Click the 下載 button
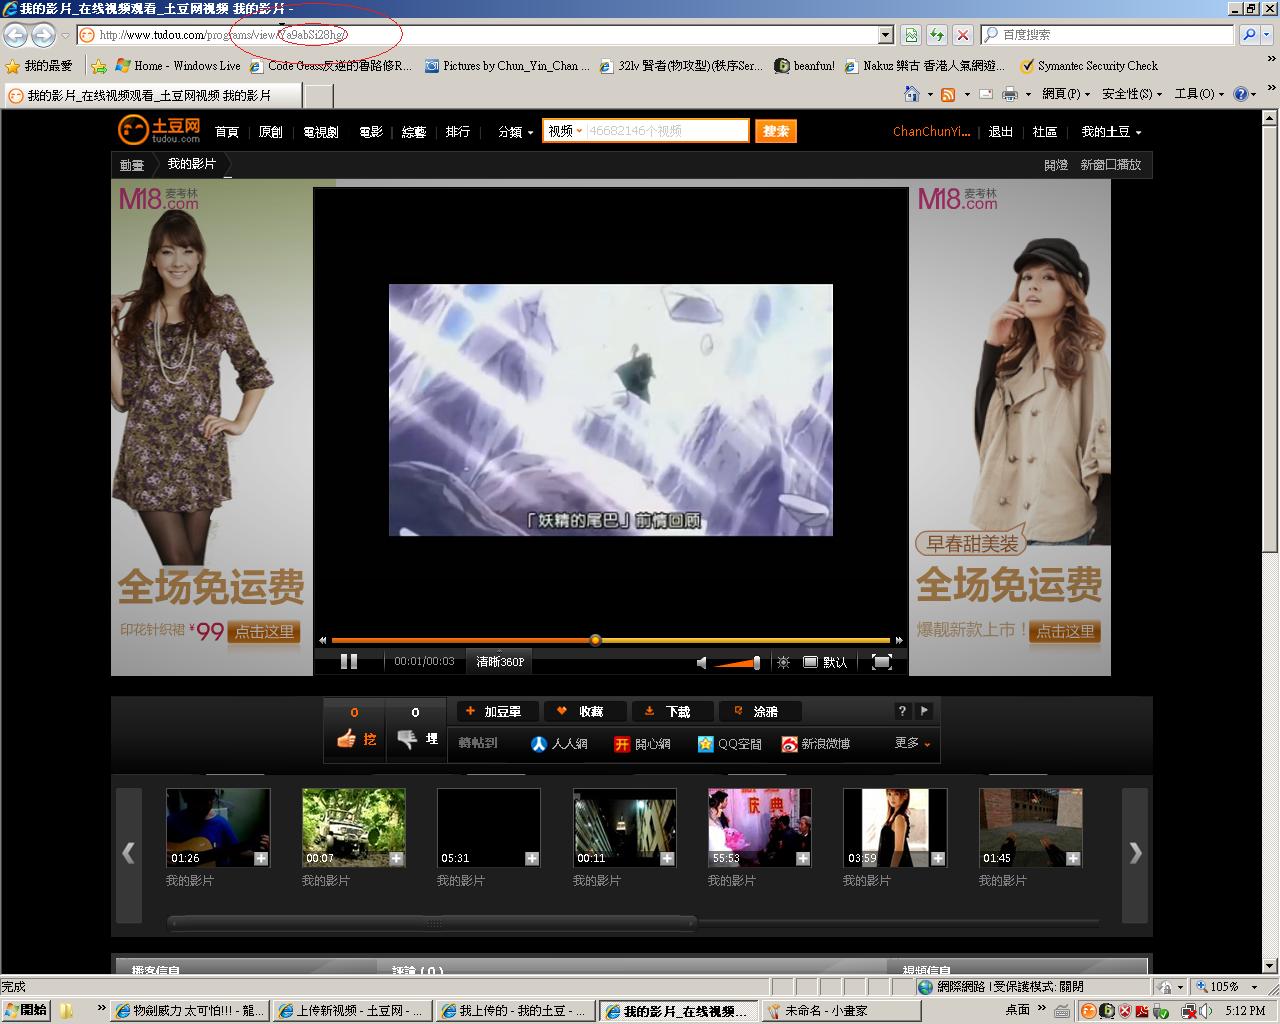Viewport: 1280px width, 1024px height. pyautogui.click(x=673, y=711)
